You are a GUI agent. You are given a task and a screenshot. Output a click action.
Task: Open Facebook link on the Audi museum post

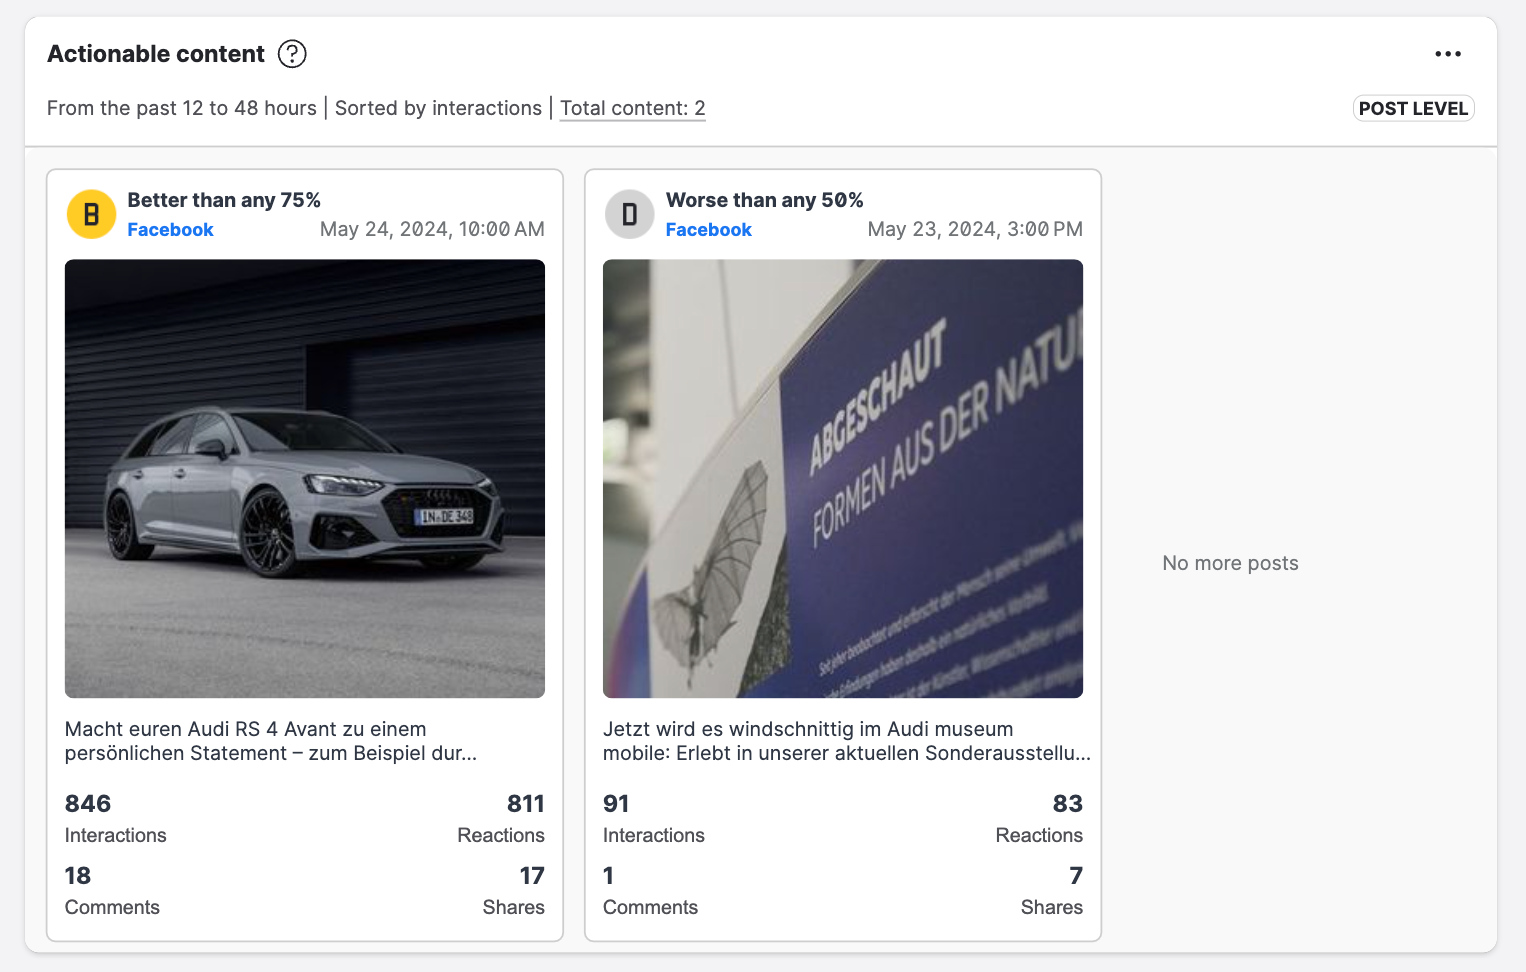point(708,230)
